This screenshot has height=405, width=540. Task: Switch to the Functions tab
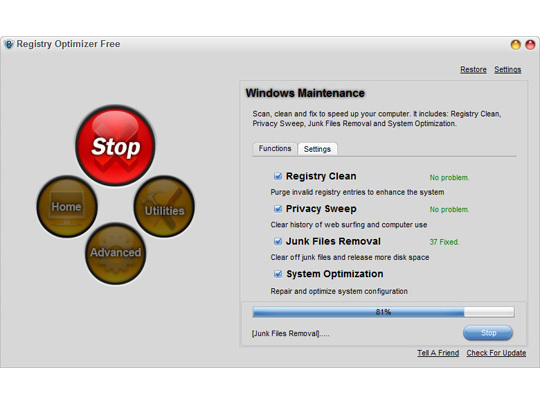[275, 148]
